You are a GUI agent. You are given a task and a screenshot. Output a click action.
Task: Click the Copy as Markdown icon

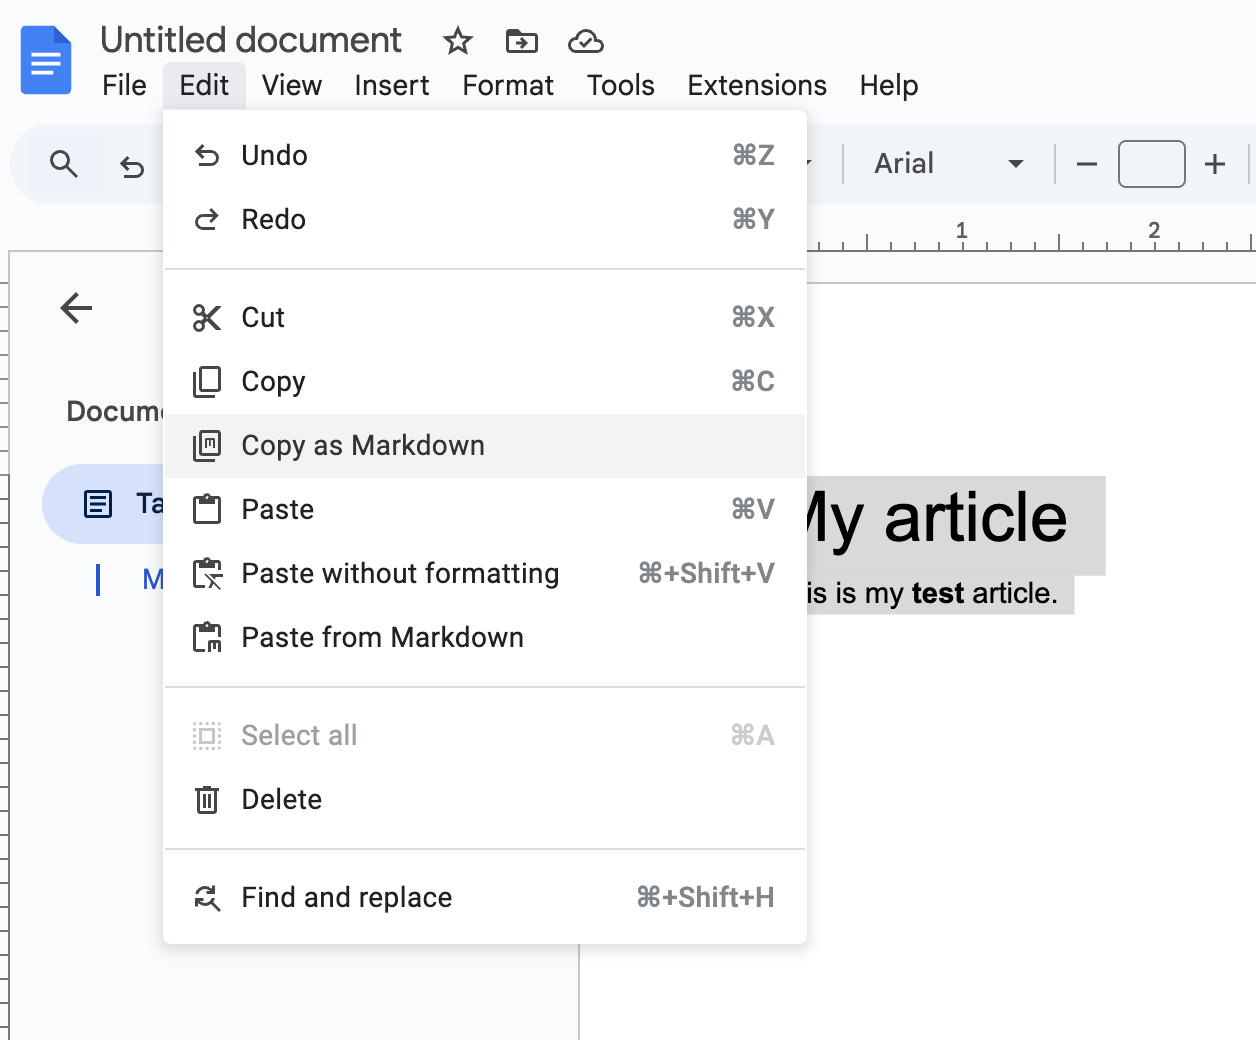(206, 445)
